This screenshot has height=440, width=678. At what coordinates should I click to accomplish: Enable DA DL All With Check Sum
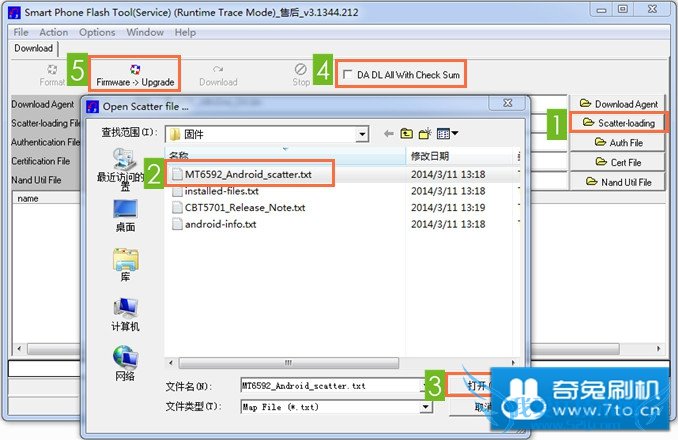[x=347, y=74]
